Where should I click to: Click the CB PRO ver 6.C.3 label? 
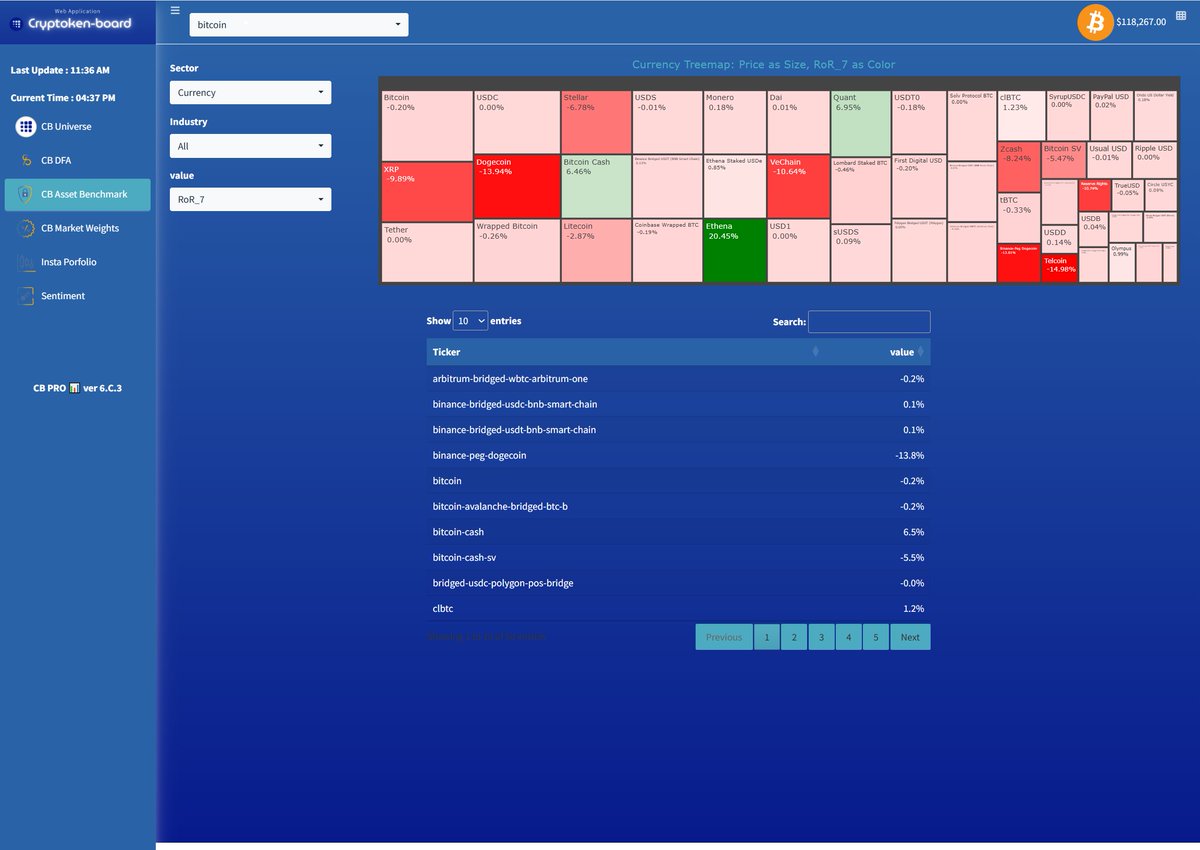pos(78,388)
